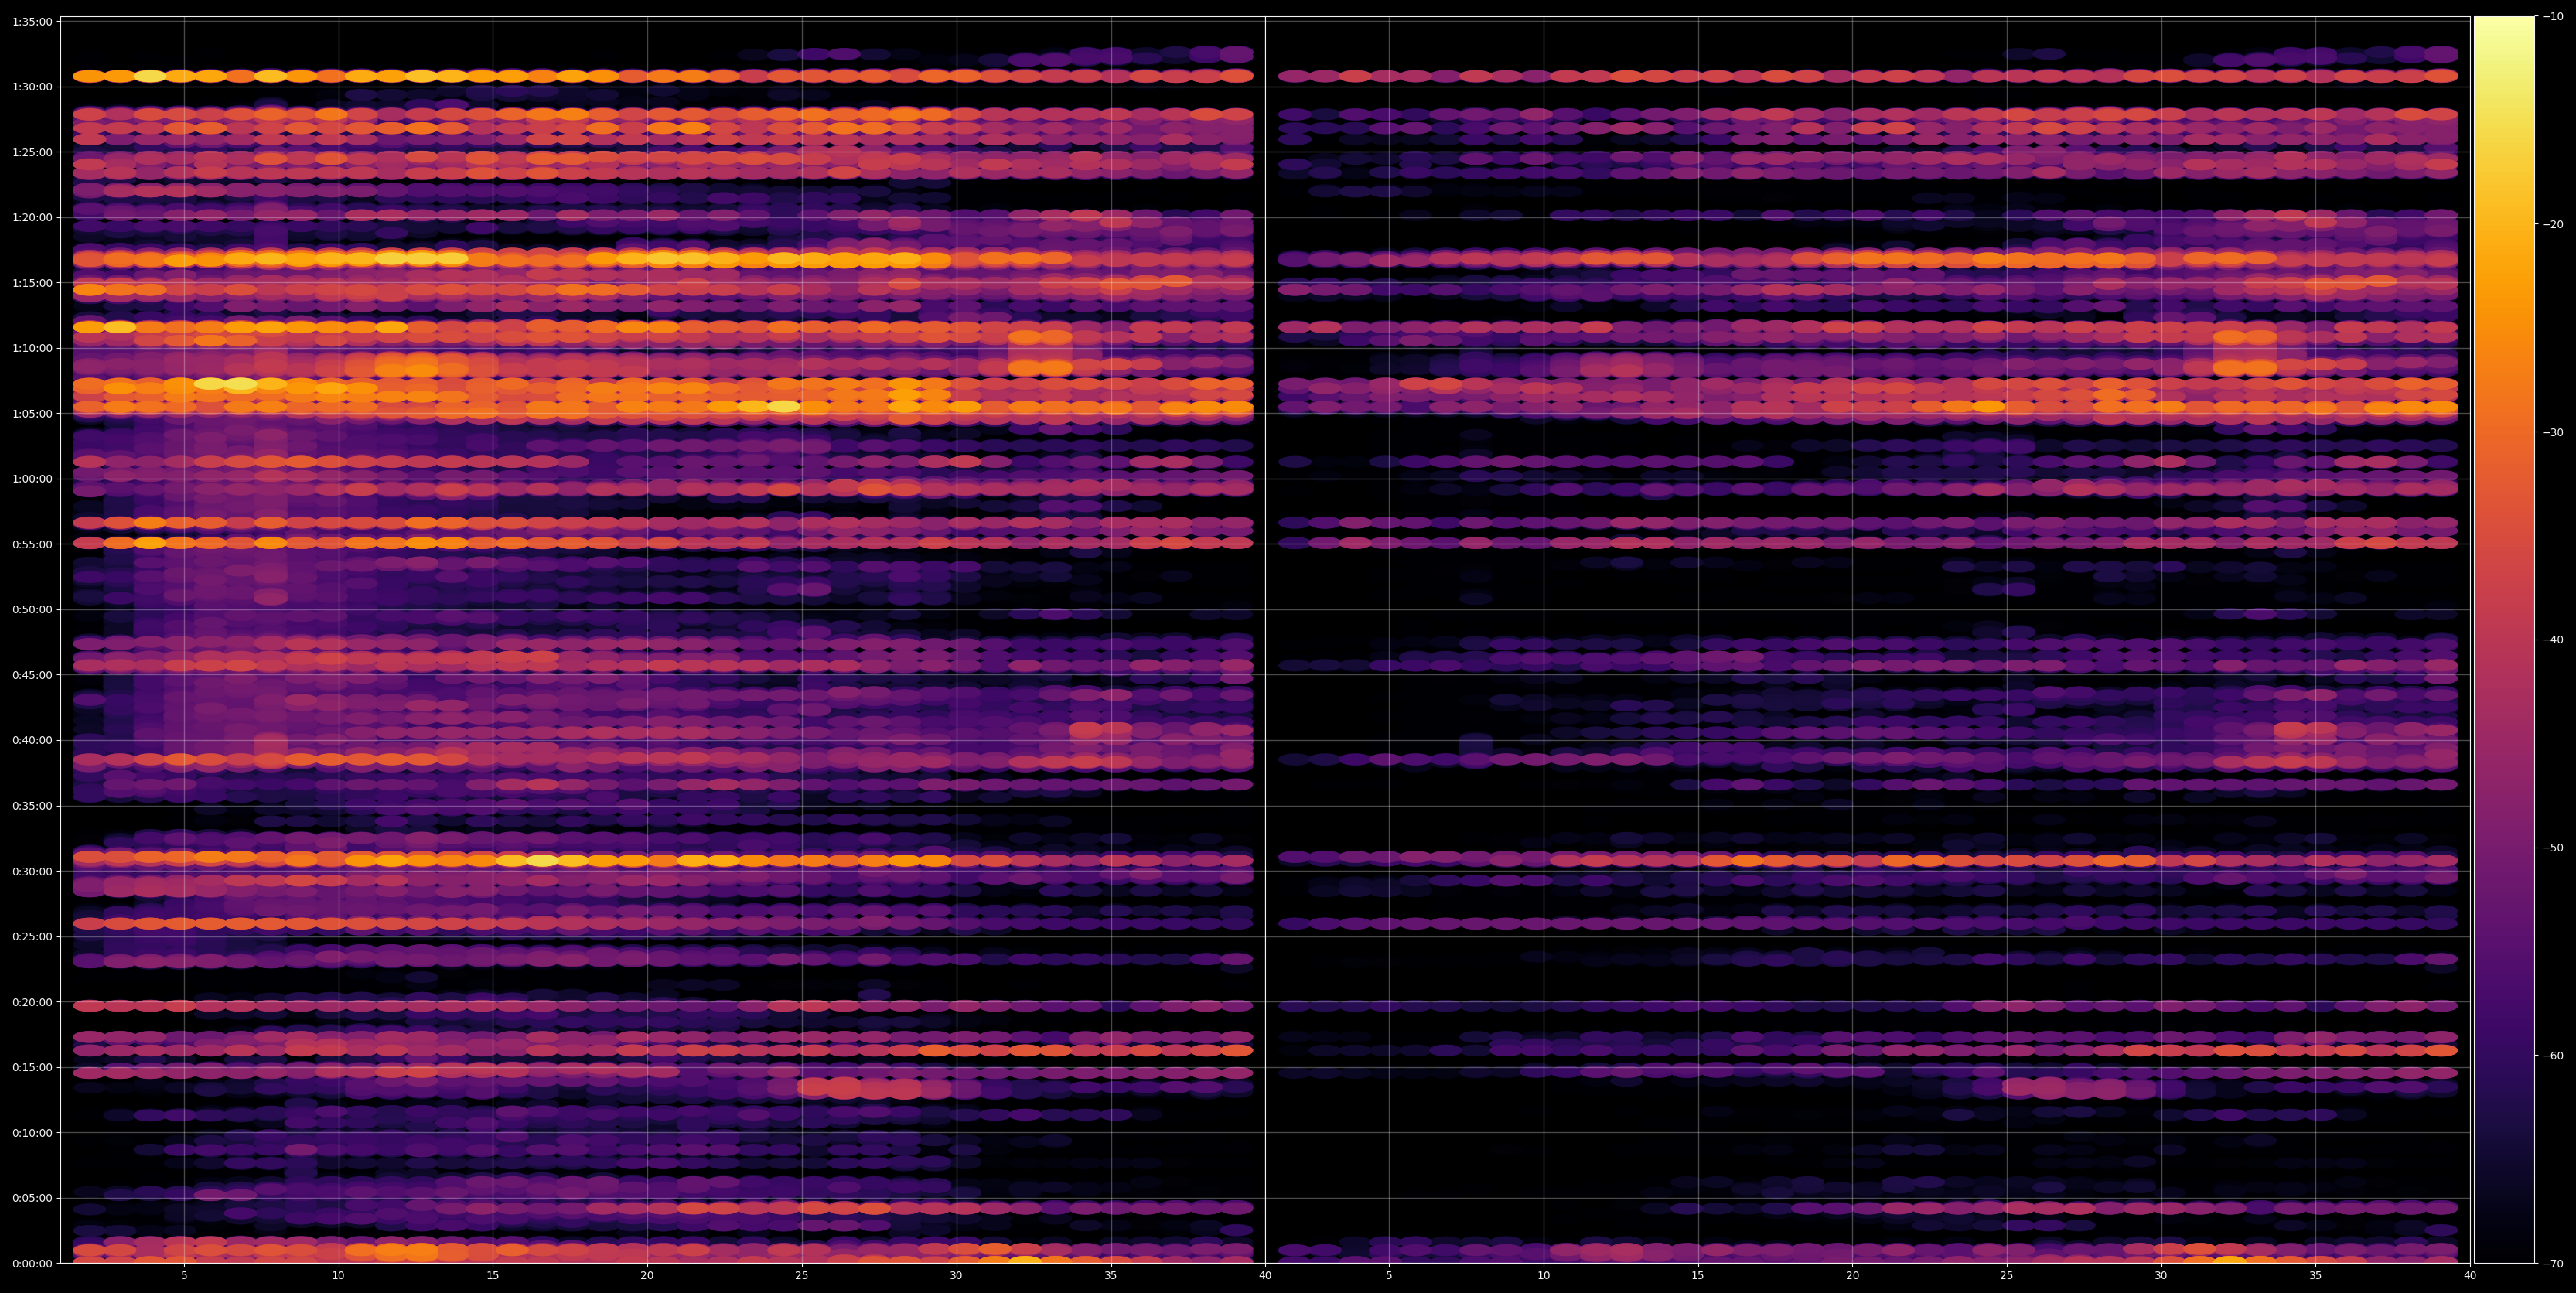Click the 0:00:00 y-axis time label

pos(32,1263)
